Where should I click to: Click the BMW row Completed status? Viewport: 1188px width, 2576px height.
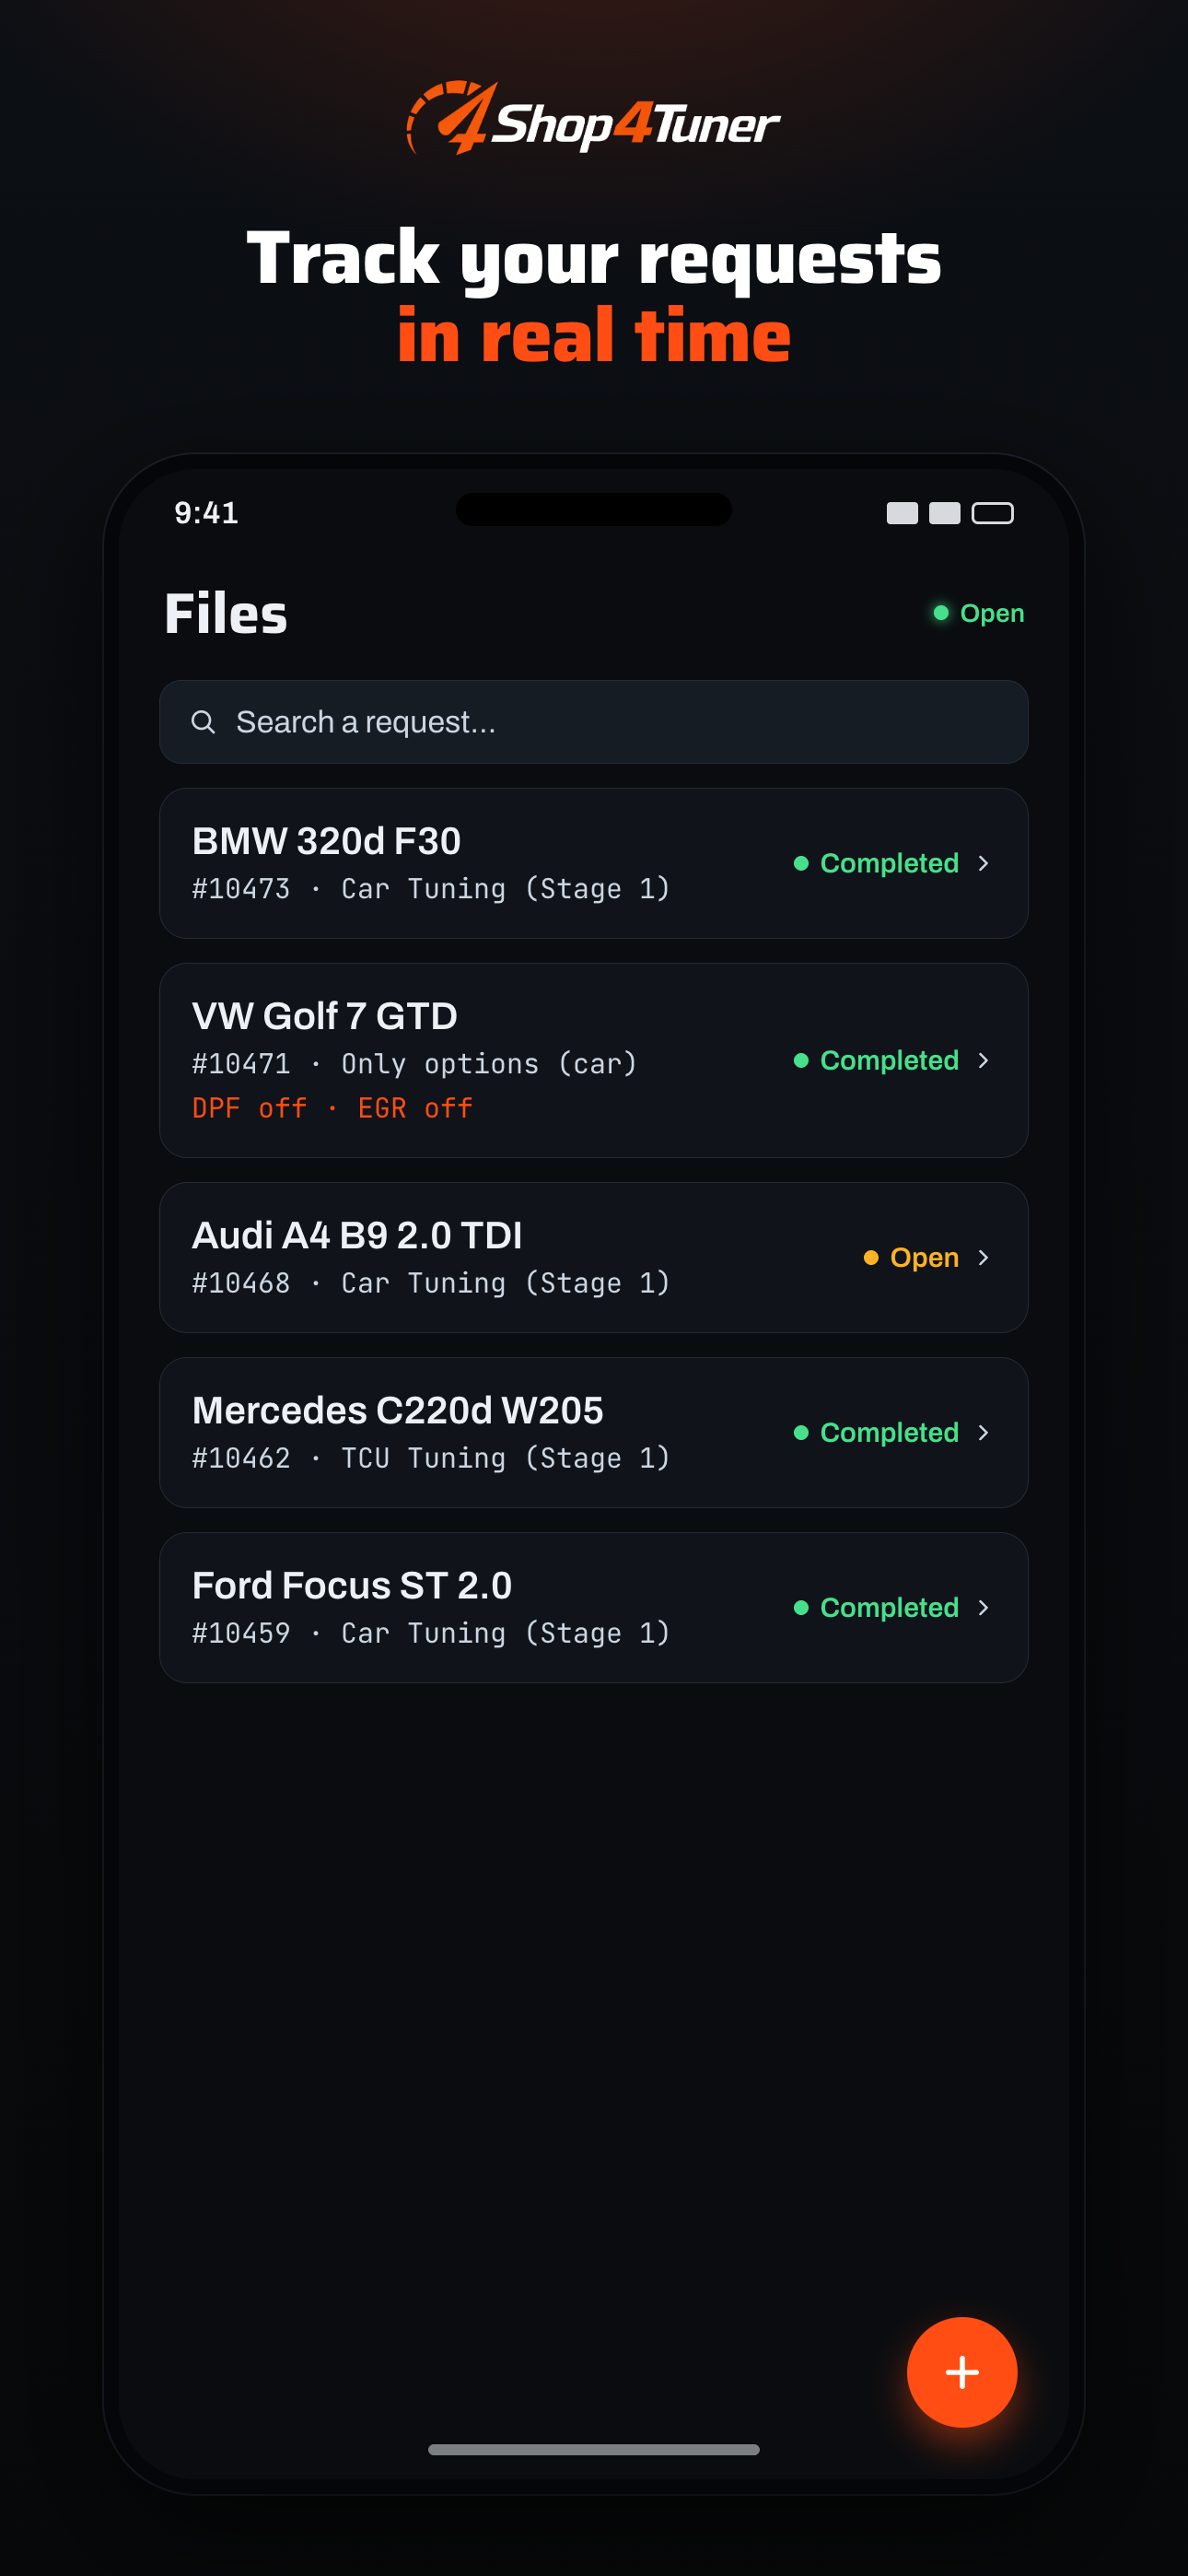(x=876, y=863)
